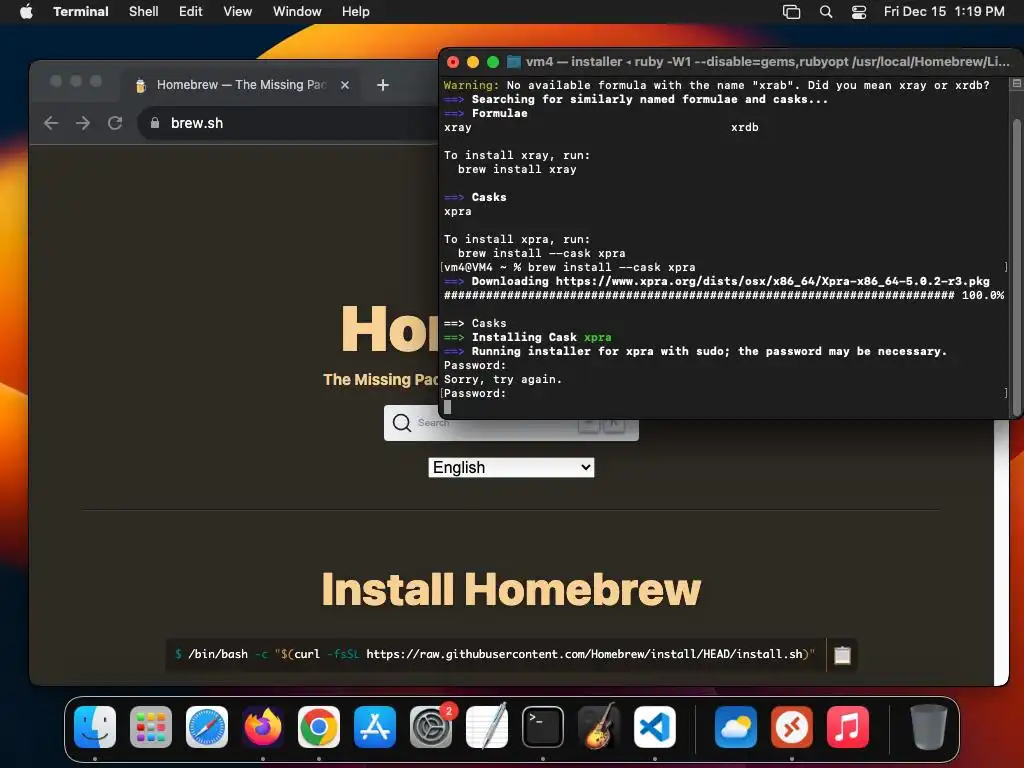This screenshot has width=1024, height=768.
Task: Open System Settings with update badge
Action: [x=431, y=727]
